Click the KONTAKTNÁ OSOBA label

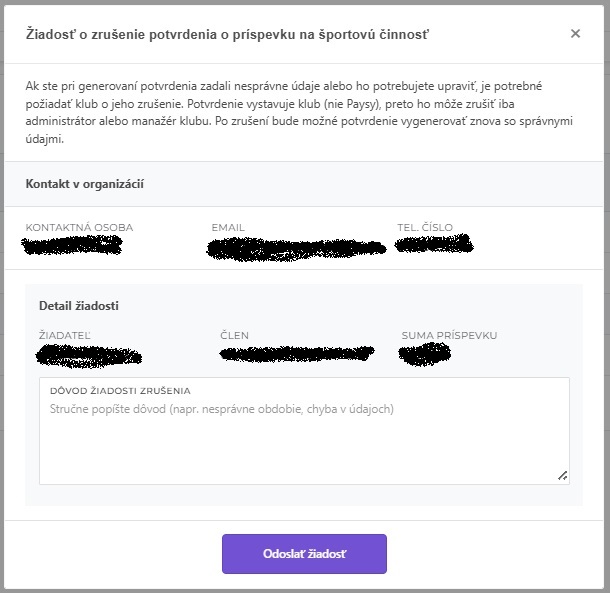79,227
